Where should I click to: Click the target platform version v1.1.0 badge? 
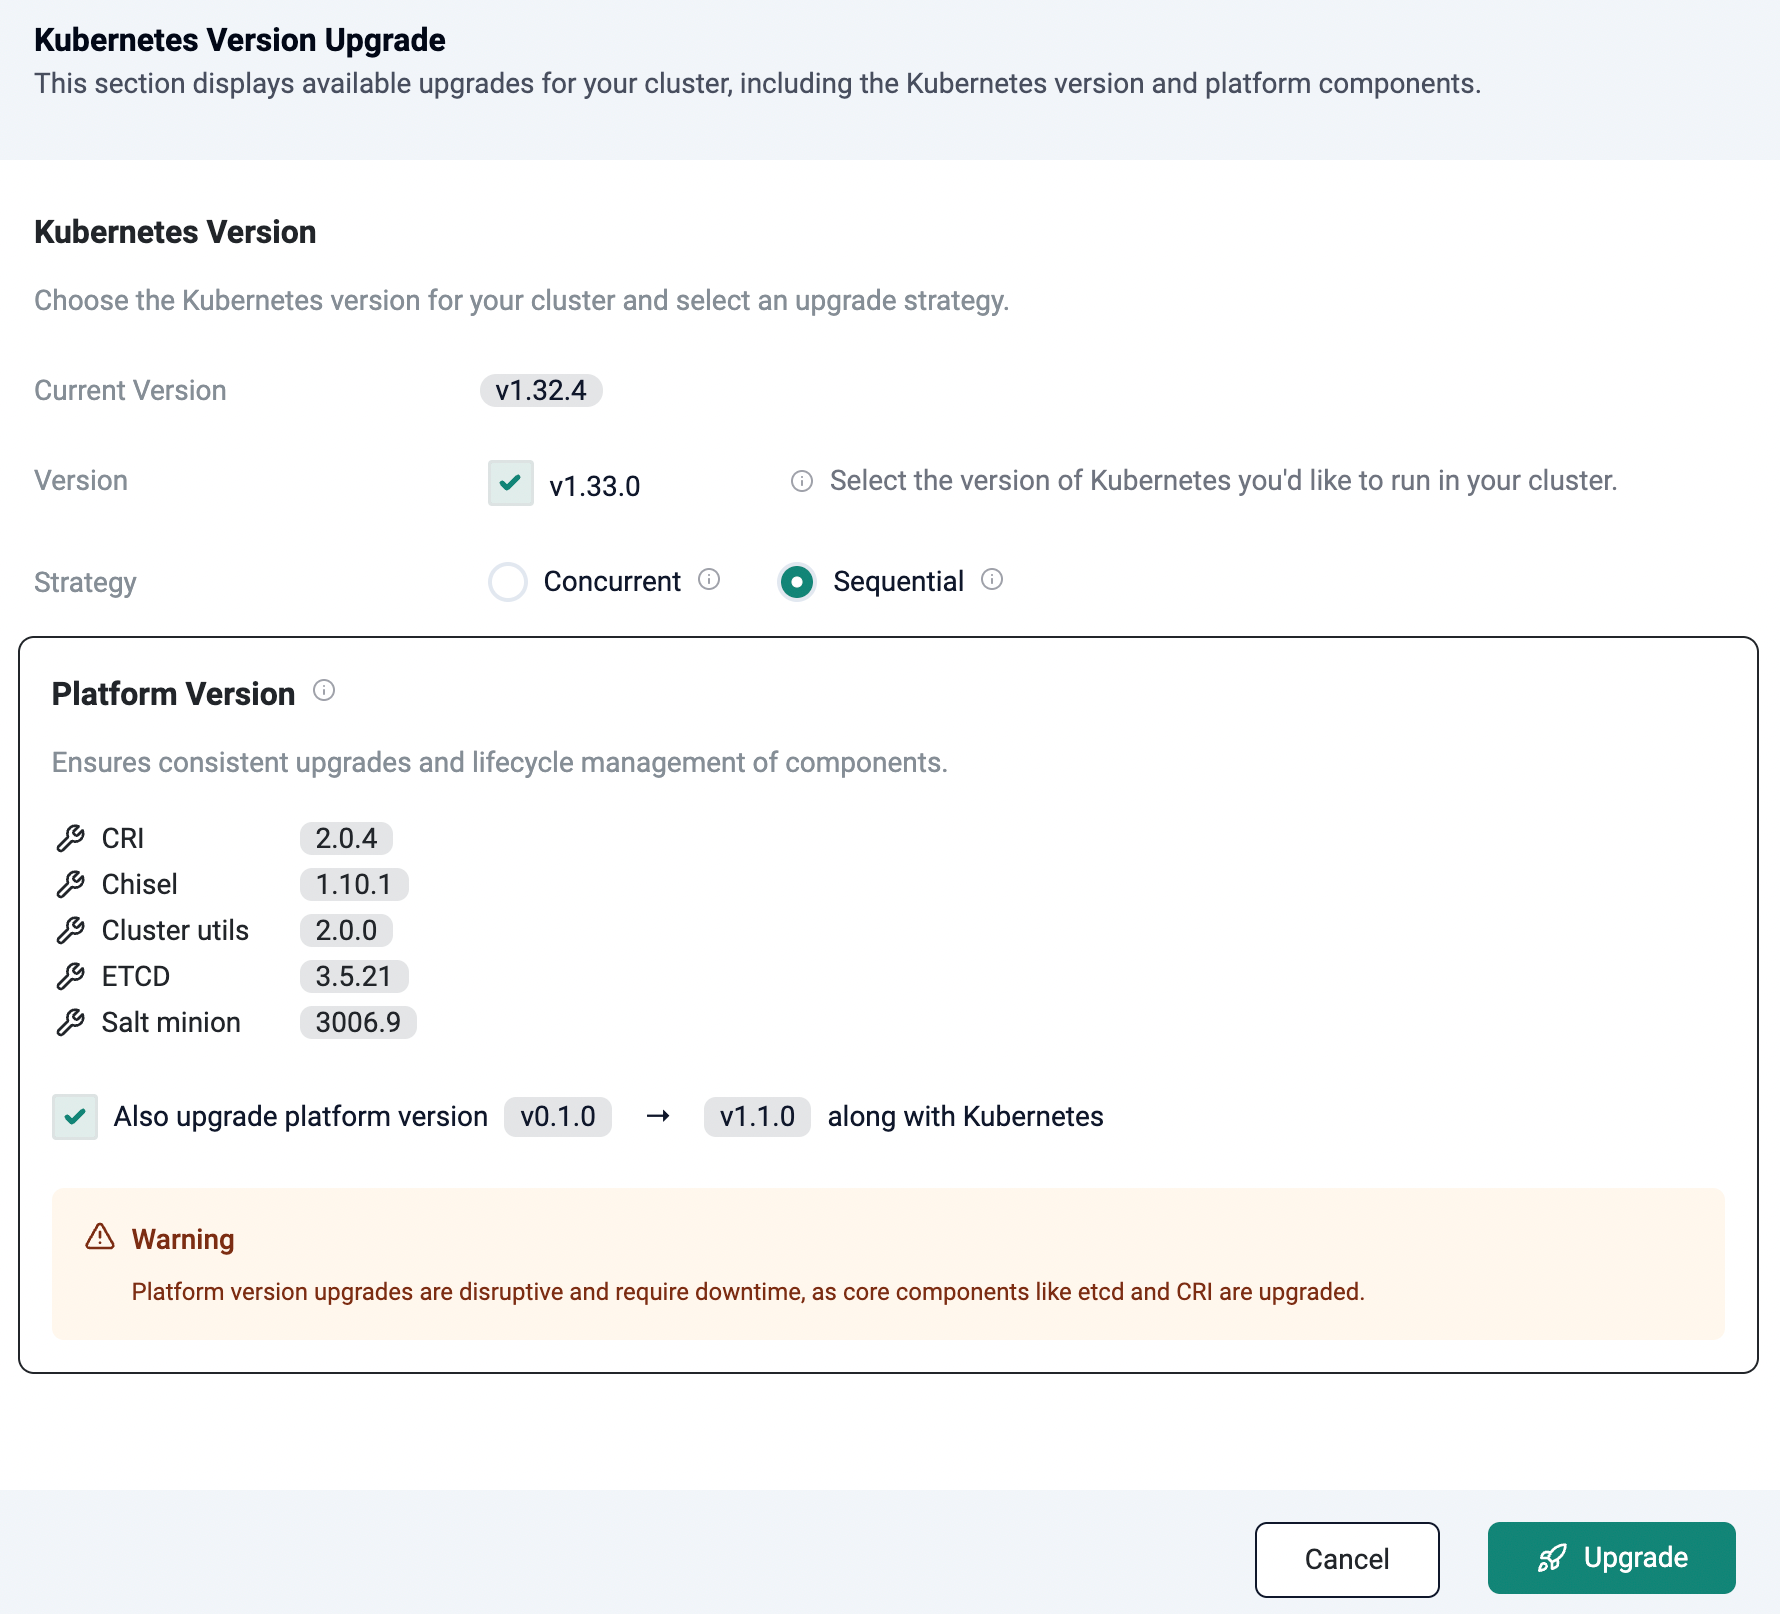click(x=757, y=1116)
